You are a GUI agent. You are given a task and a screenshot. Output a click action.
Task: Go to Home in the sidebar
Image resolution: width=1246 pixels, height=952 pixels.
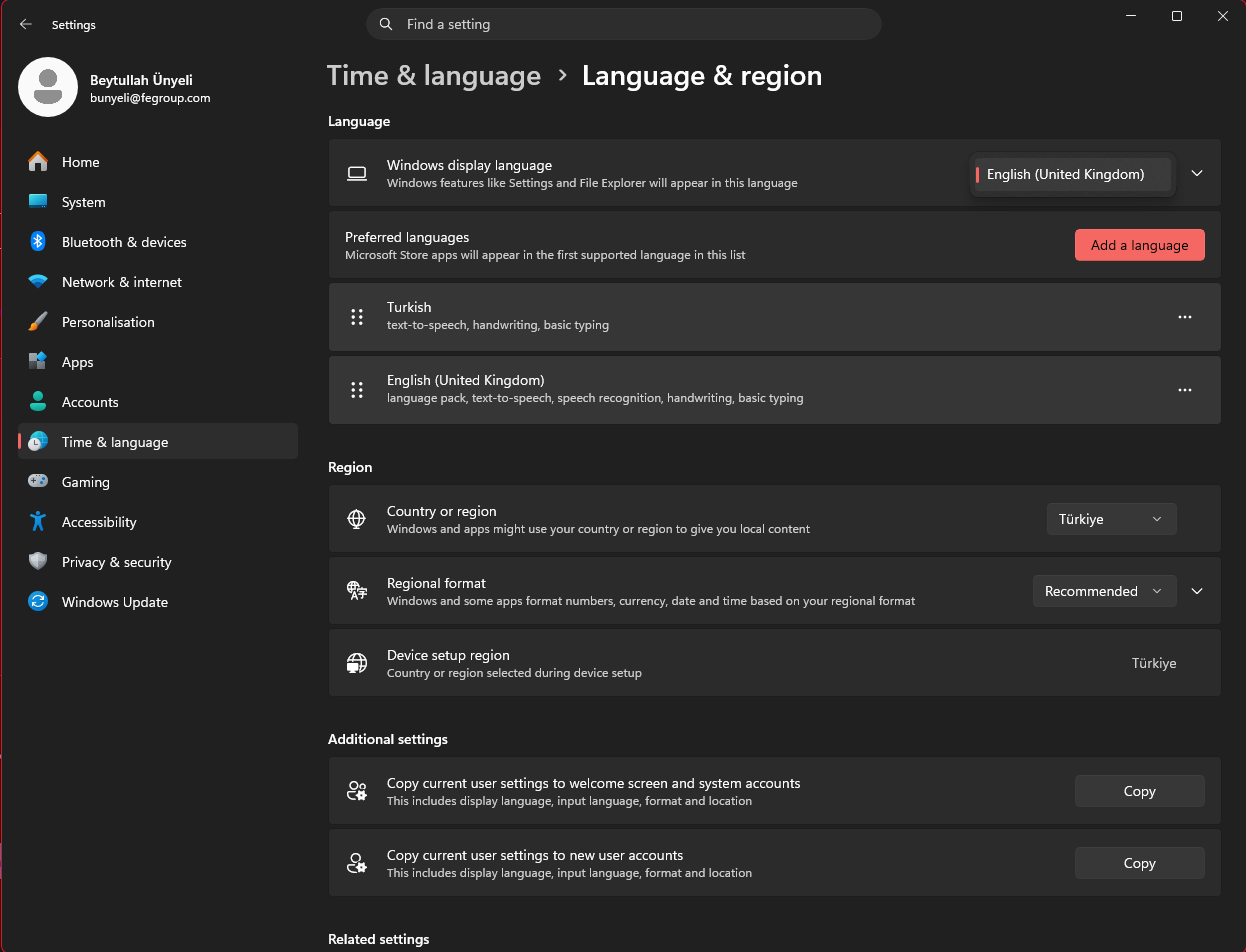coord(158,162)
